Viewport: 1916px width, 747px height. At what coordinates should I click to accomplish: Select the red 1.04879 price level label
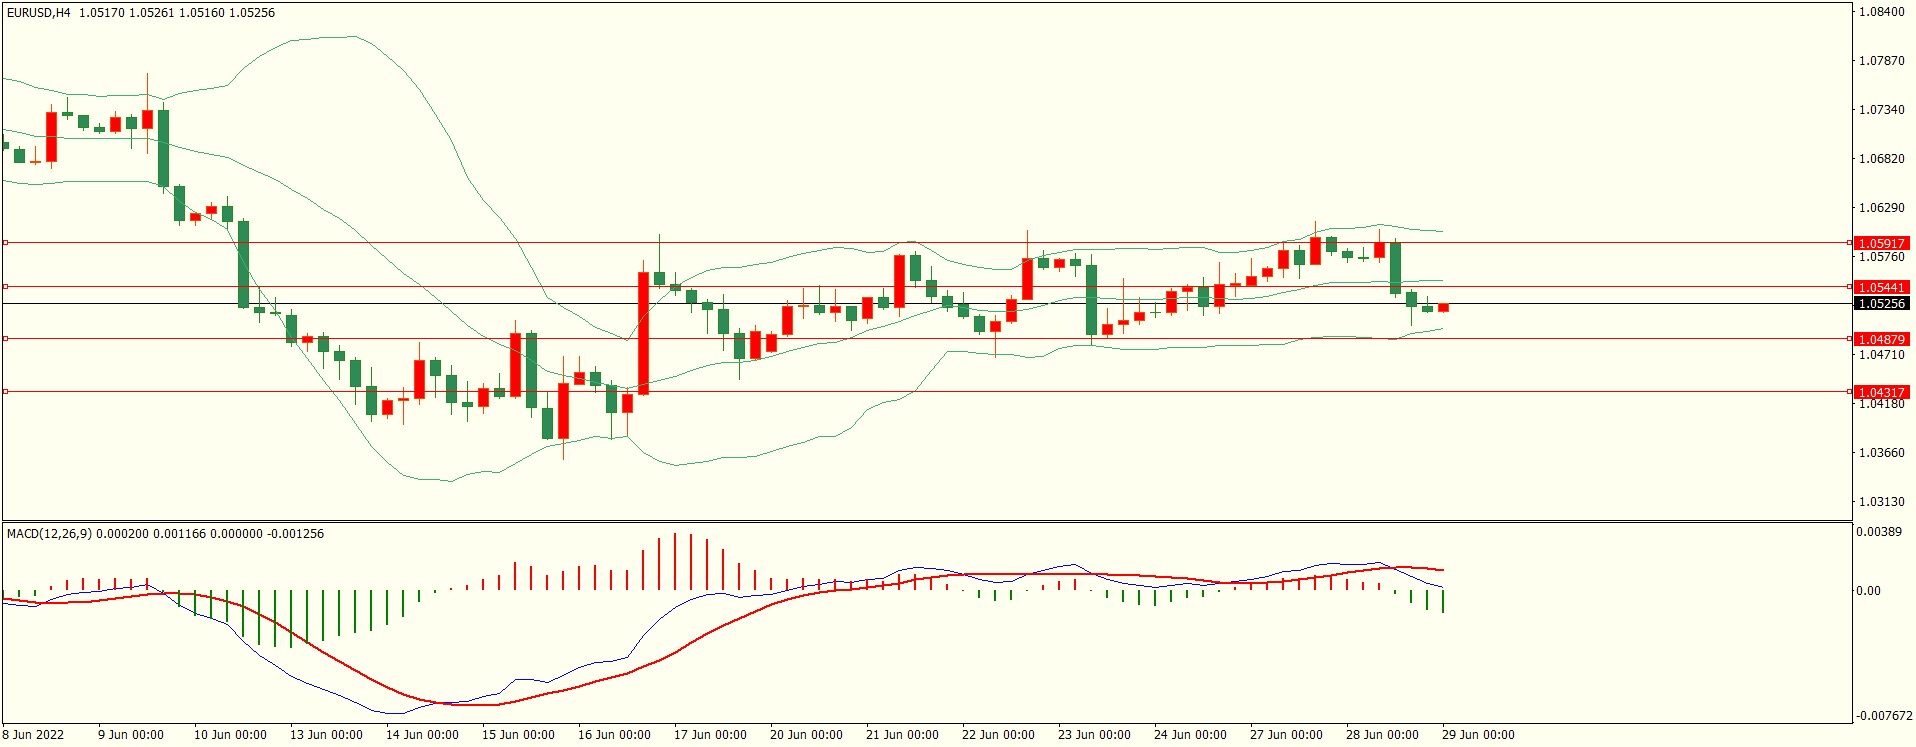coord(1881,339)
